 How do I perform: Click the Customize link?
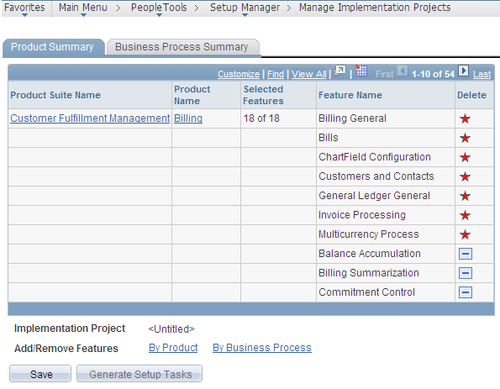click(x=239, y=74)
